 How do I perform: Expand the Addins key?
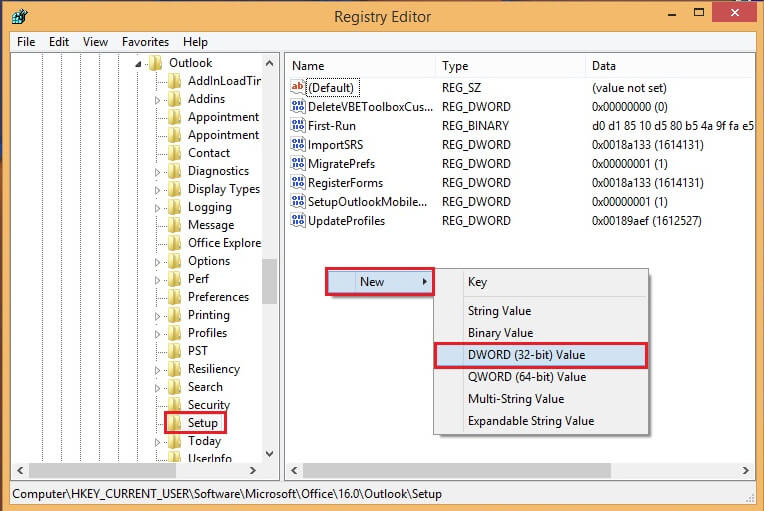(157, 100)
